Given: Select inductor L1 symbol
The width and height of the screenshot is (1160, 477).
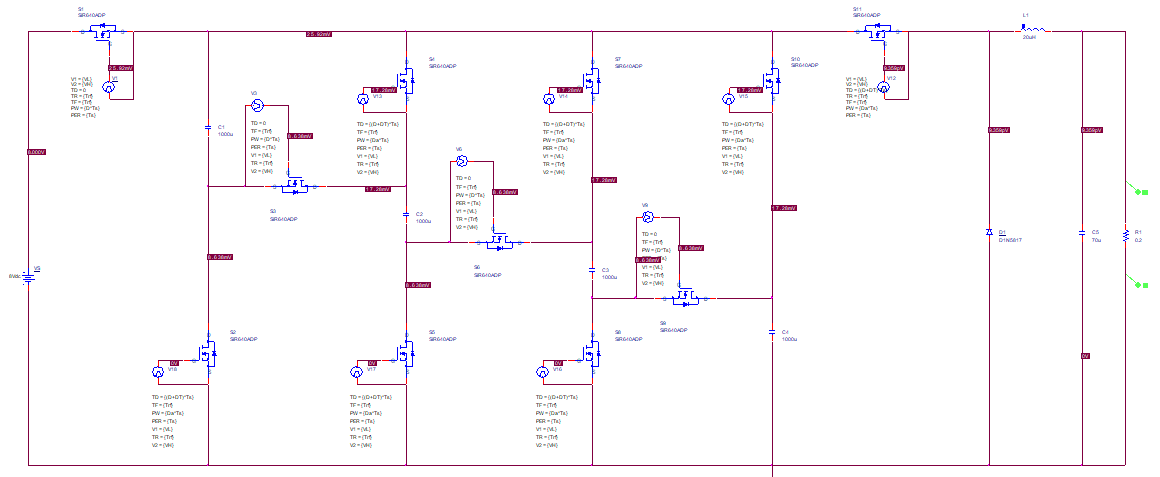Looking at the screenshot, I should pyautogui.click(x=1035, y=30).
